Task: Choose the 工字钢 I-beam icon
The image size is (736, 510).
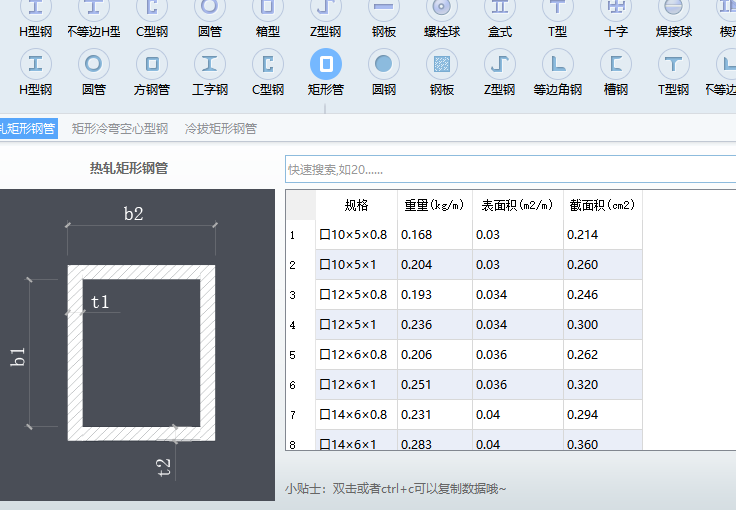Action: tap(209, 64)
